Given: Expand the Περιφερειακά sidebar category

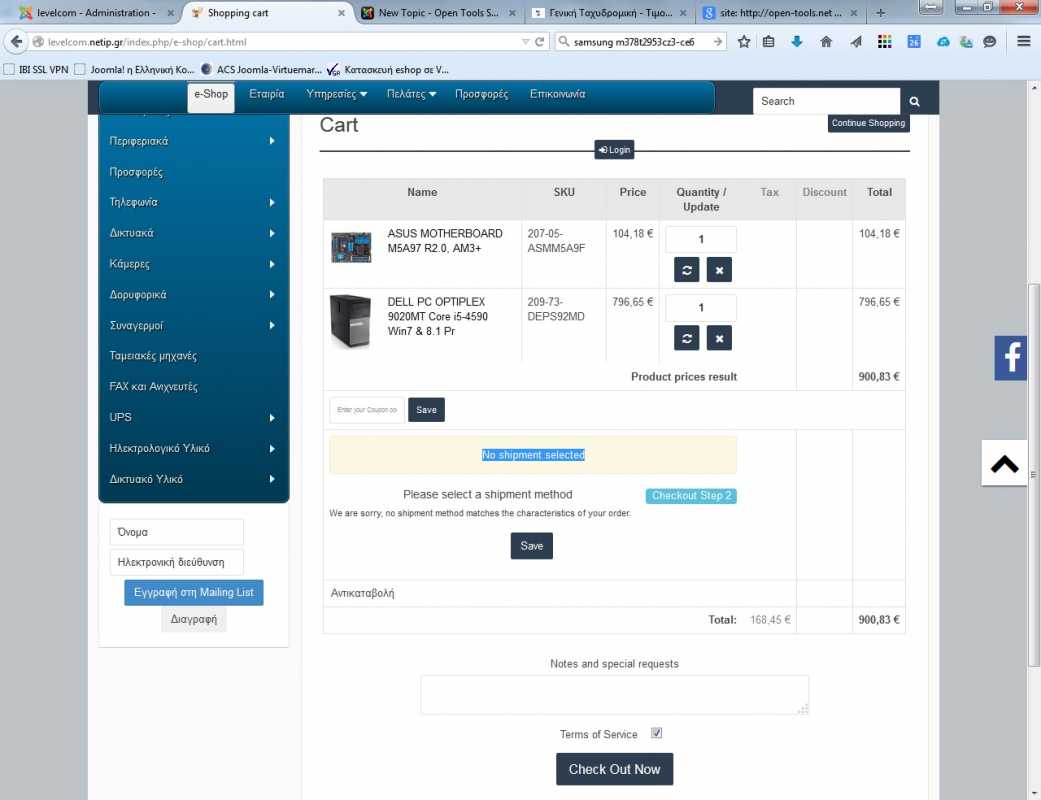Looking at the screenshot, I should [x=194, y=141].
